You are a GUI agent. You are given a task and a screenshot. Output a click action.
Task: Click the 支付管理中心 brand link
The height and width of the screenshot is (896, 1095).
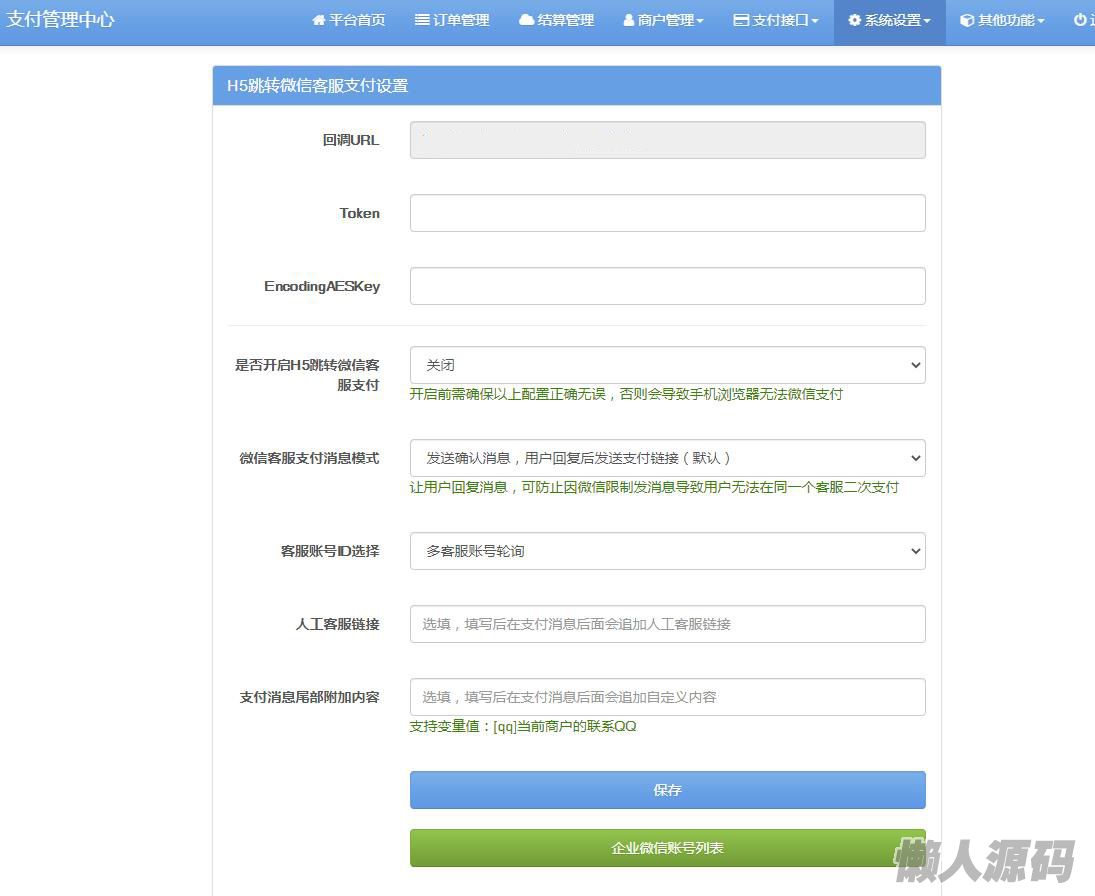[61, 19]
